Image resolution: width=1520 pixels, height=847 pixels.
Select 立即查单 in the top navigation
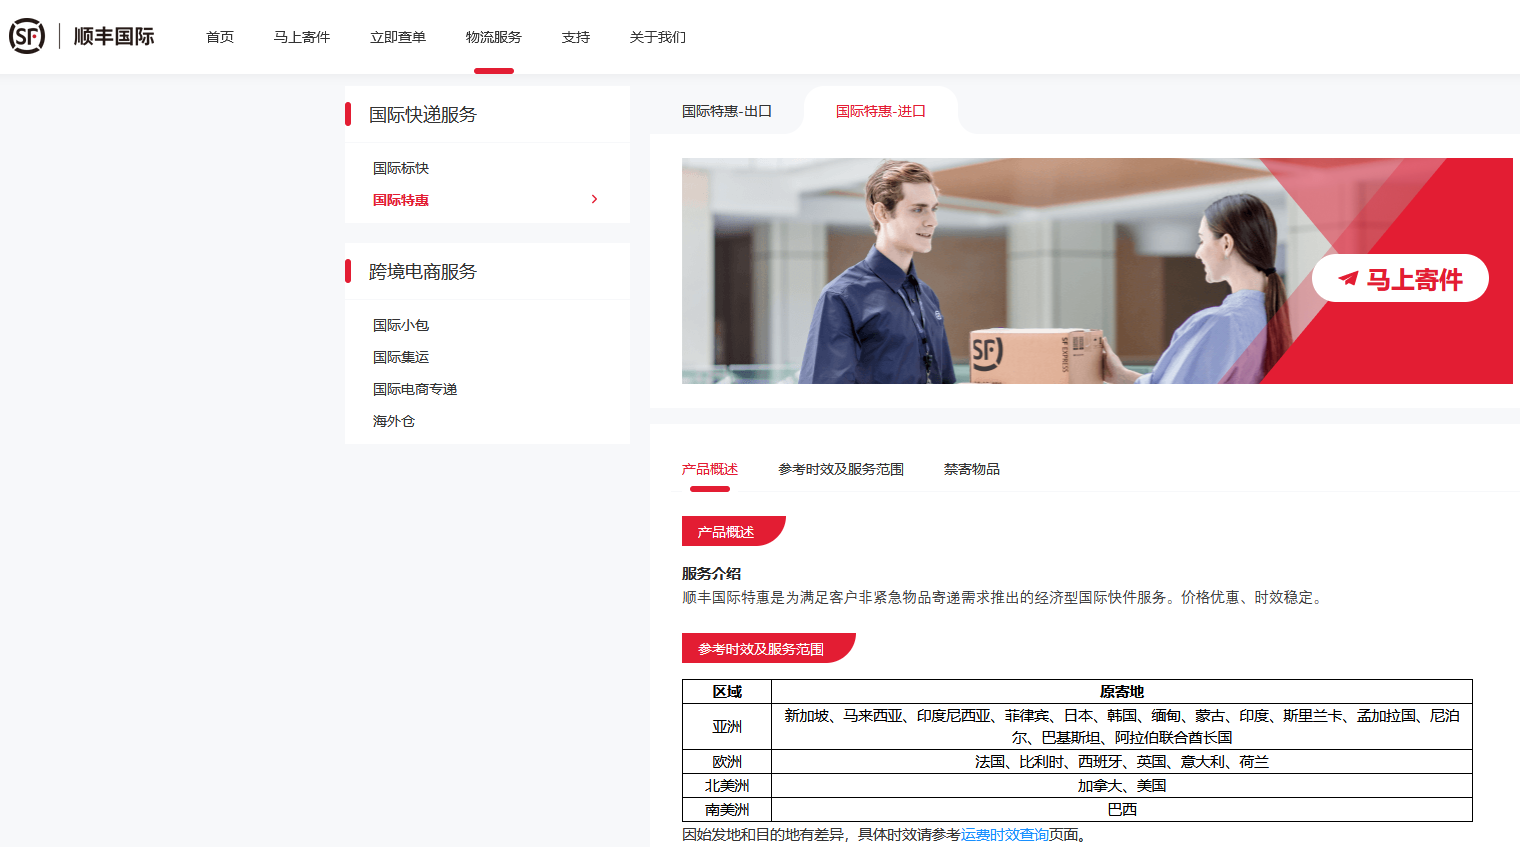pyautogui.click(x=398, y=37)
